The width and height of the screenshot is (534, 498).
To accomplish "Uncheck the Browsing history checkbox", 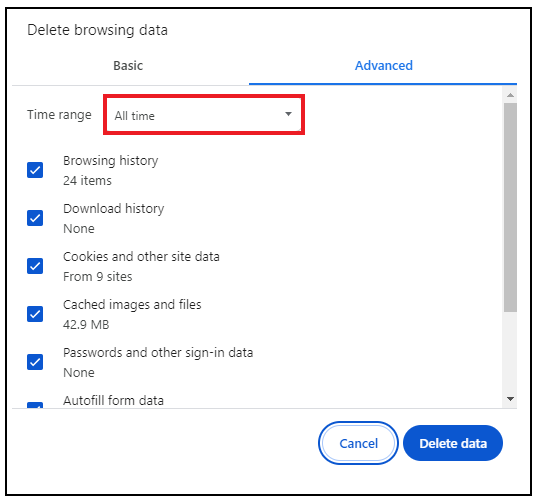I will click(35, 170).
